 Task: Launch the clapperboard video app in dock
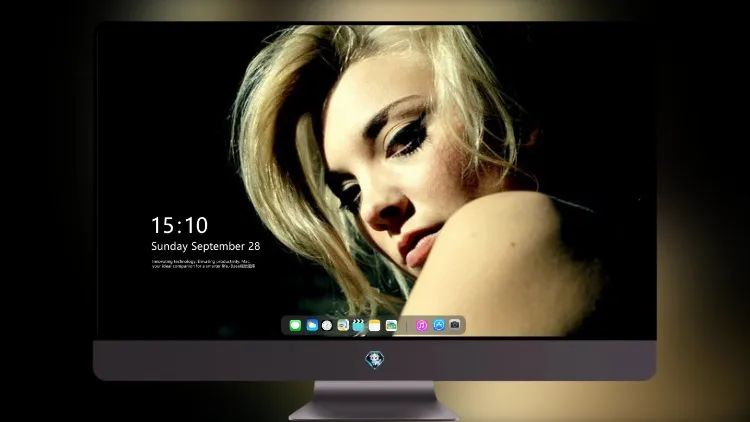point(358,325)
